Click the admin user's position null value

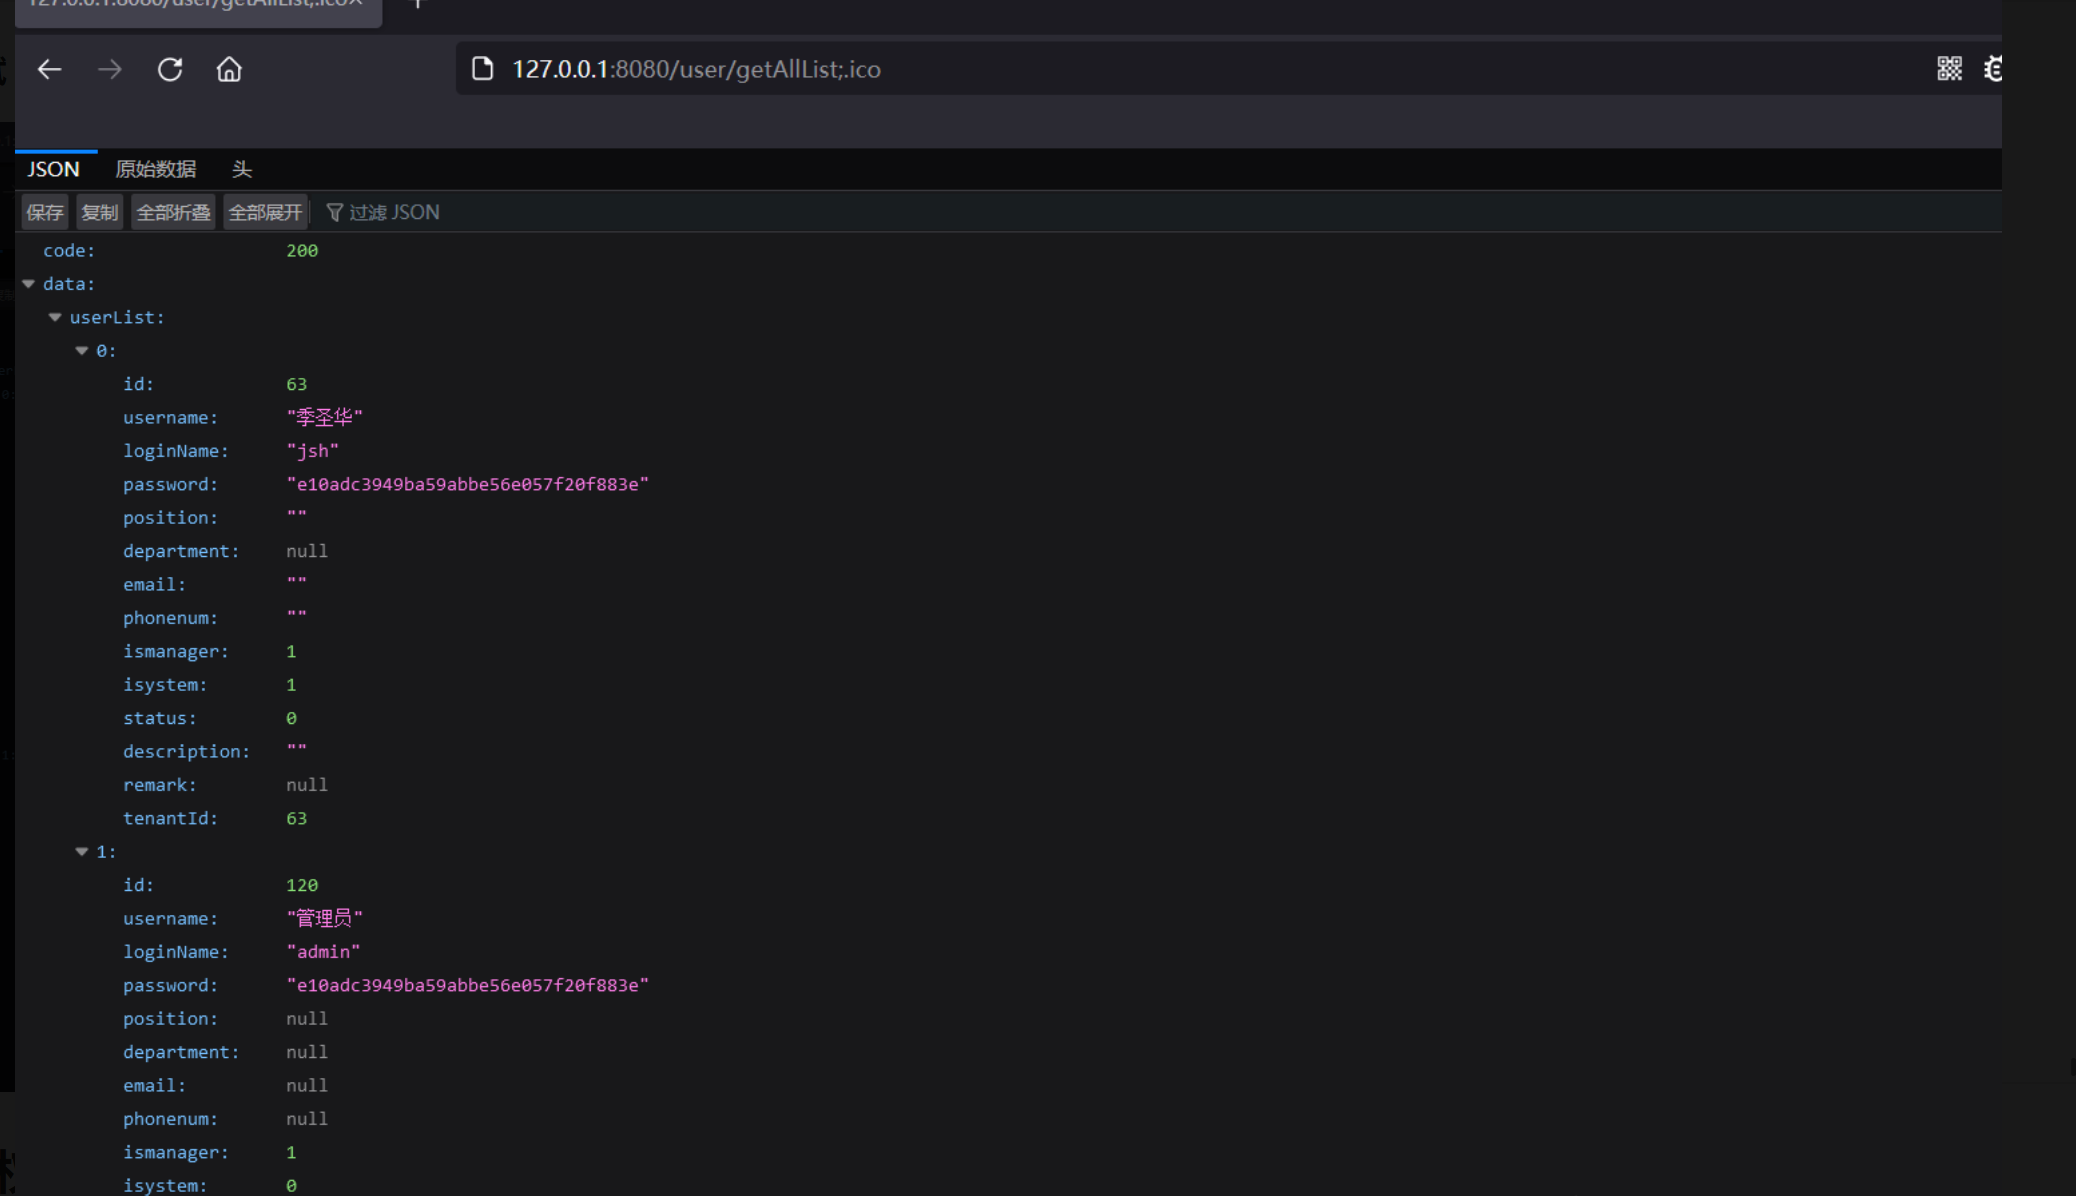[307, 1018]
